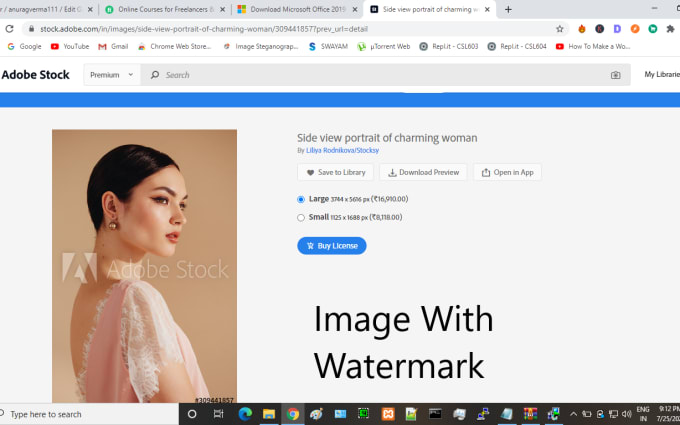The height and width of the screenshot is (425, 680).
Task: Open the green circular extension icon
Action: tap(653, 29)
